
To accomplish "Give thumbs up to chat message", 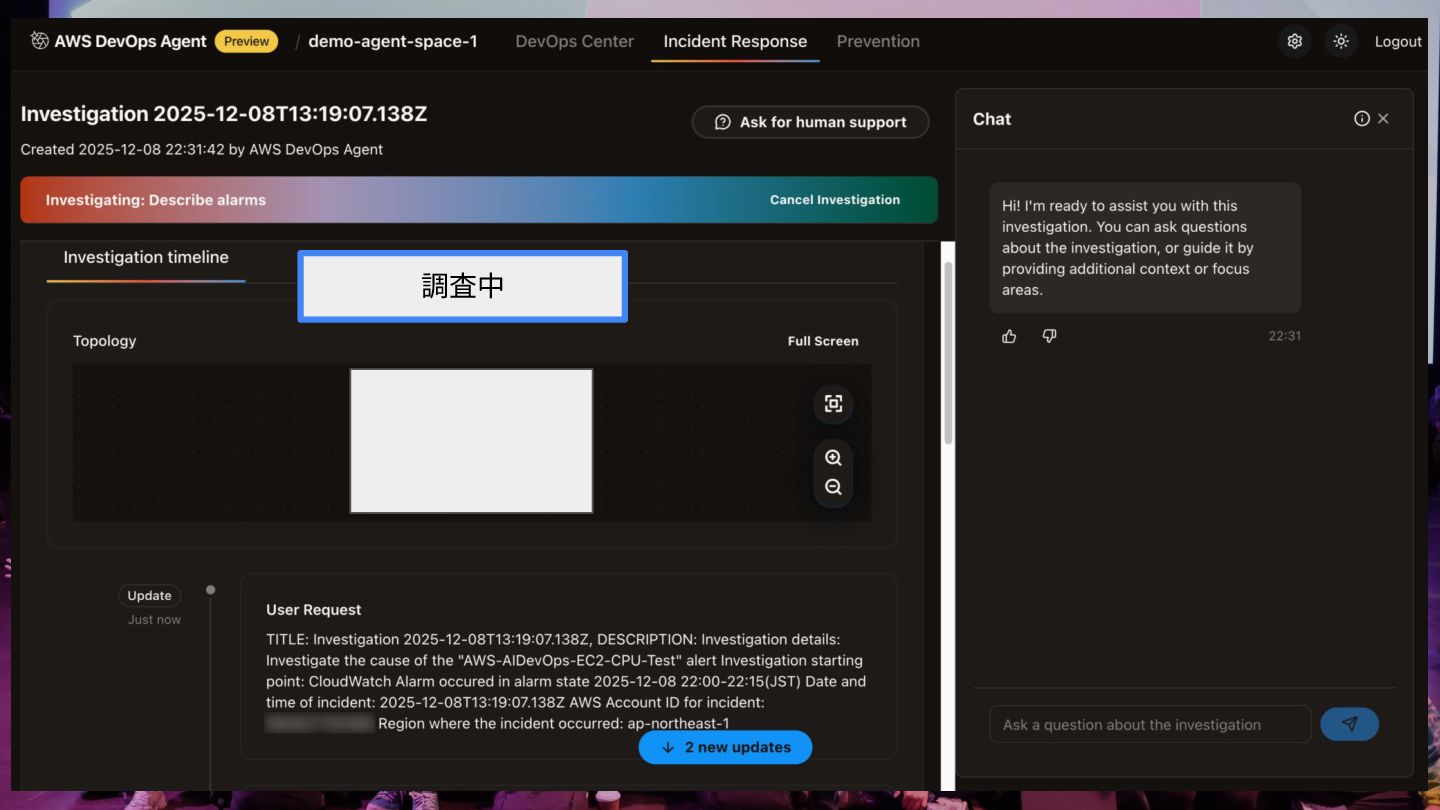I will click(1009, 336).
